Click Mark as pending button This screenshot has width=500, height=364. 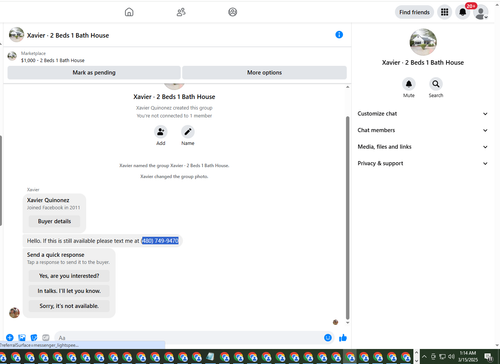[94, 72]
